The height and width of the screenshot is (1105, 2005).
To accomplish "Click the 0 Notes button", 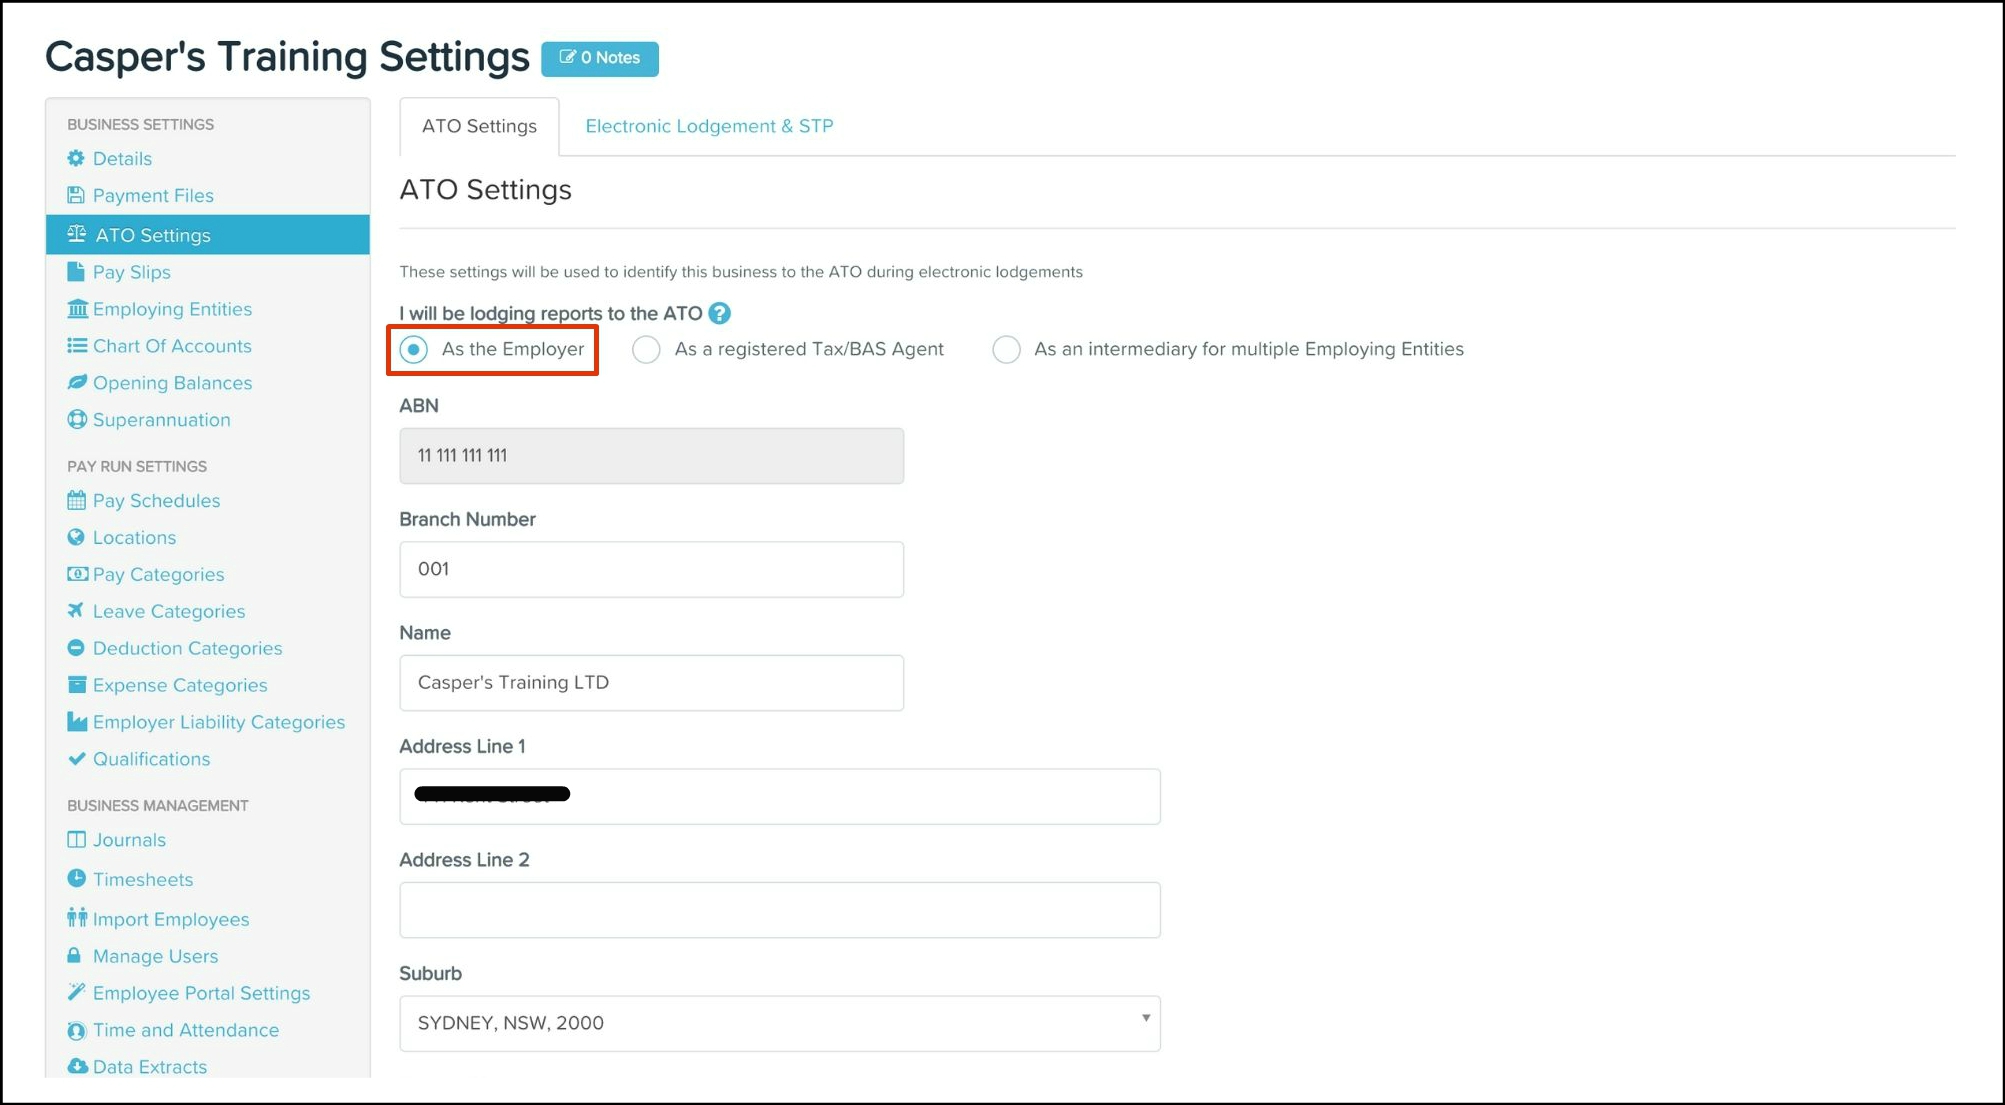I will click(x=599, y=58).
